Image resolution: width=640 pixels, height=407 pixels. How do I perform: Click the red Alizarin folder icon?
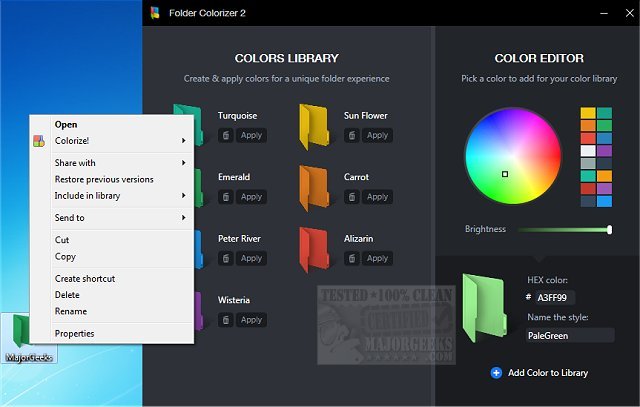point(314,249)
